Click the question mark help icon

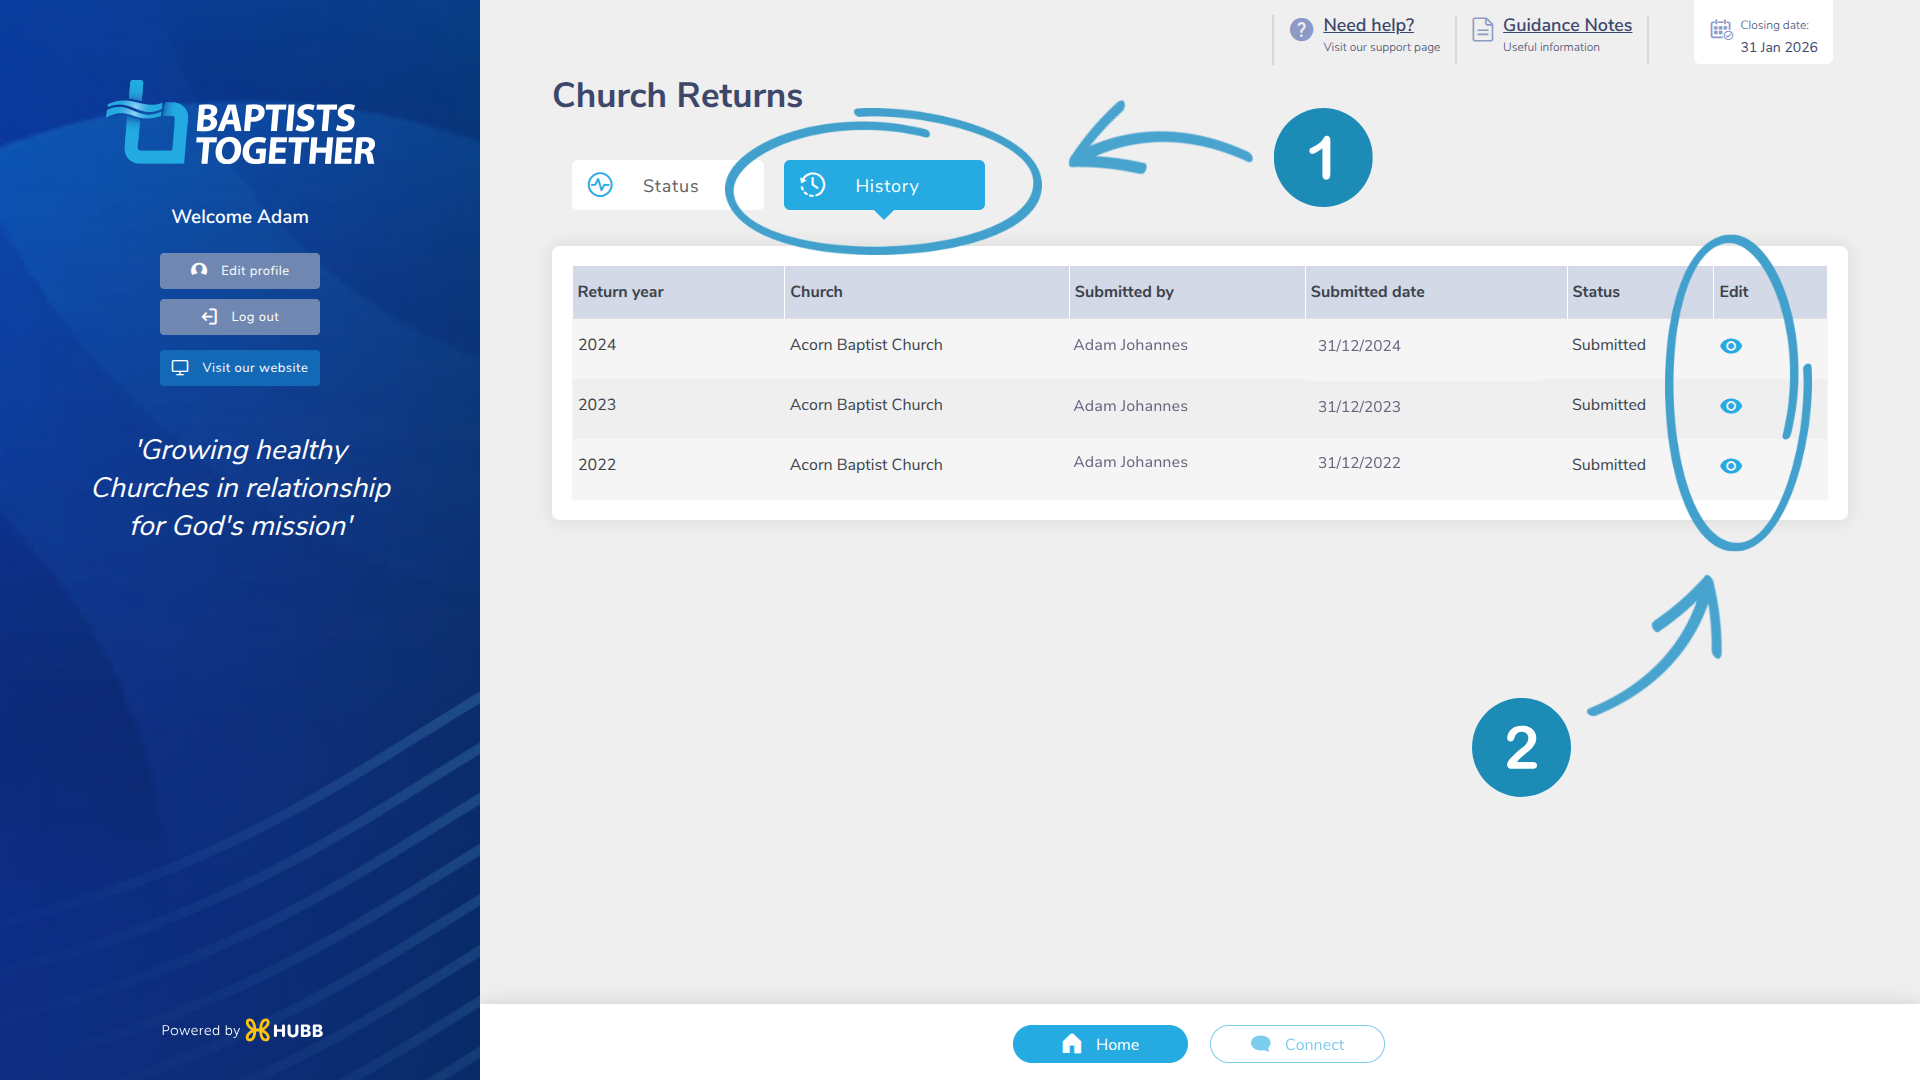1301,30
